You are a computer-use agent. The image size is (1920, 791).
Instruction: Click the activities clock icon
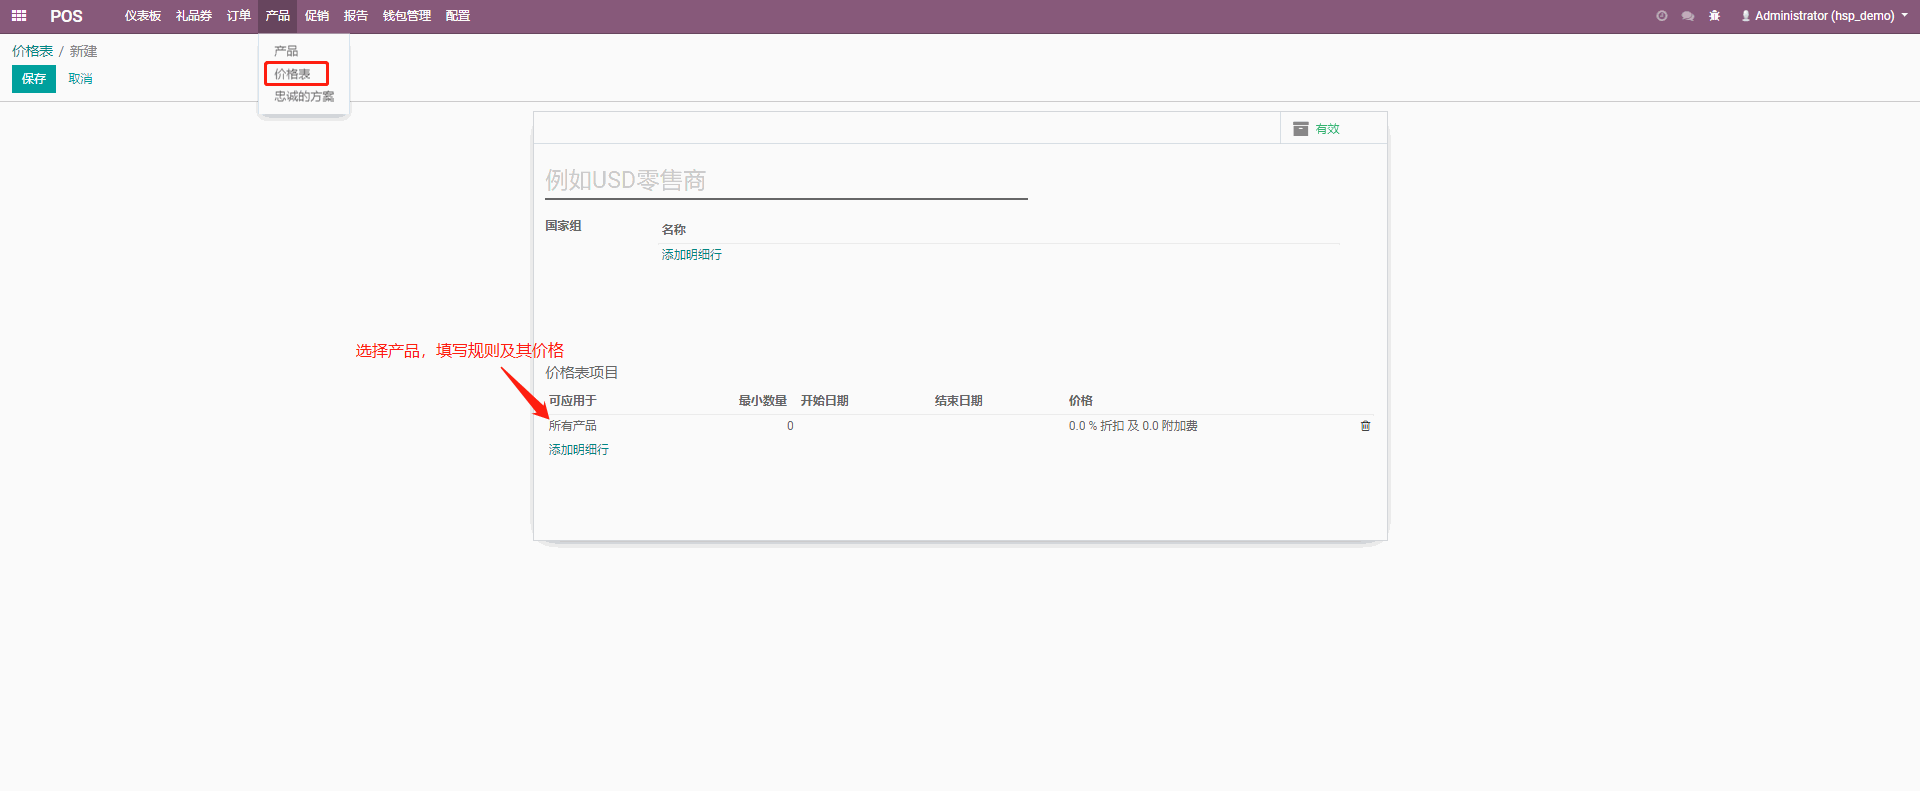1662,16
